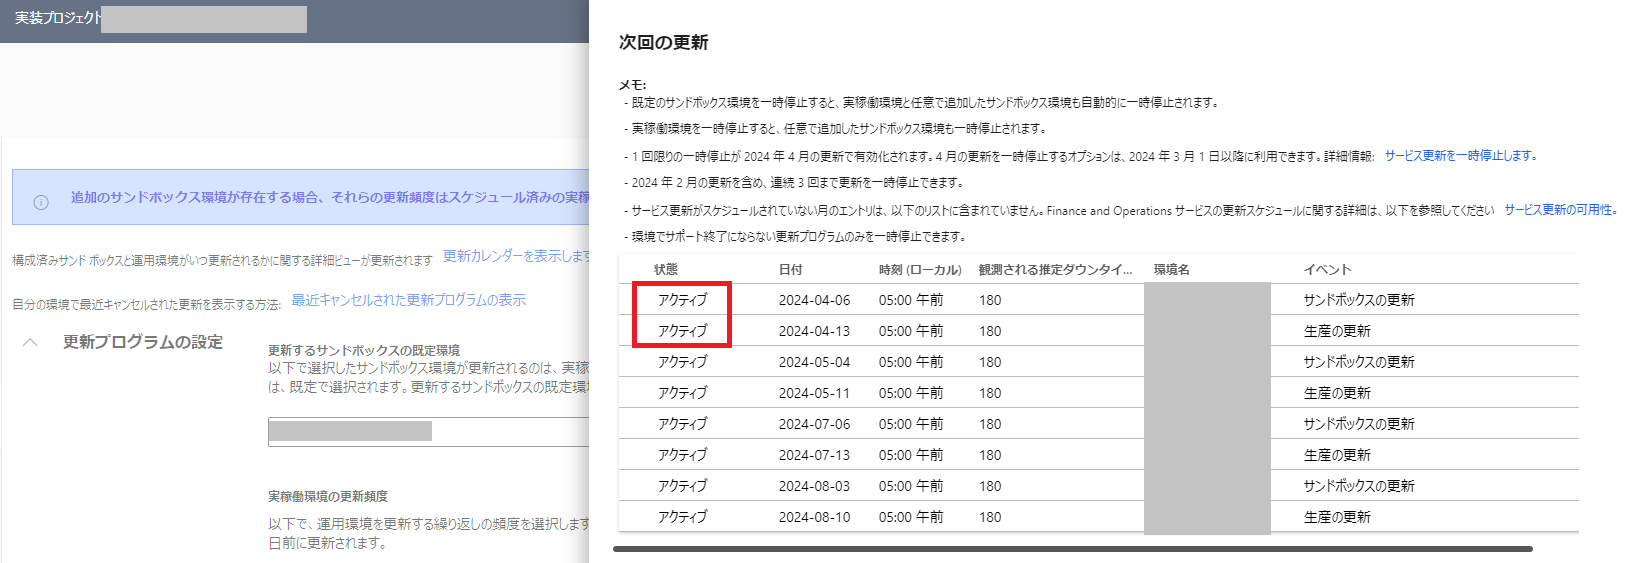Click the 更新するサンドボックスの既定環境 label
The height and width of the screenshot is (563, 1626).
[364, 350]
